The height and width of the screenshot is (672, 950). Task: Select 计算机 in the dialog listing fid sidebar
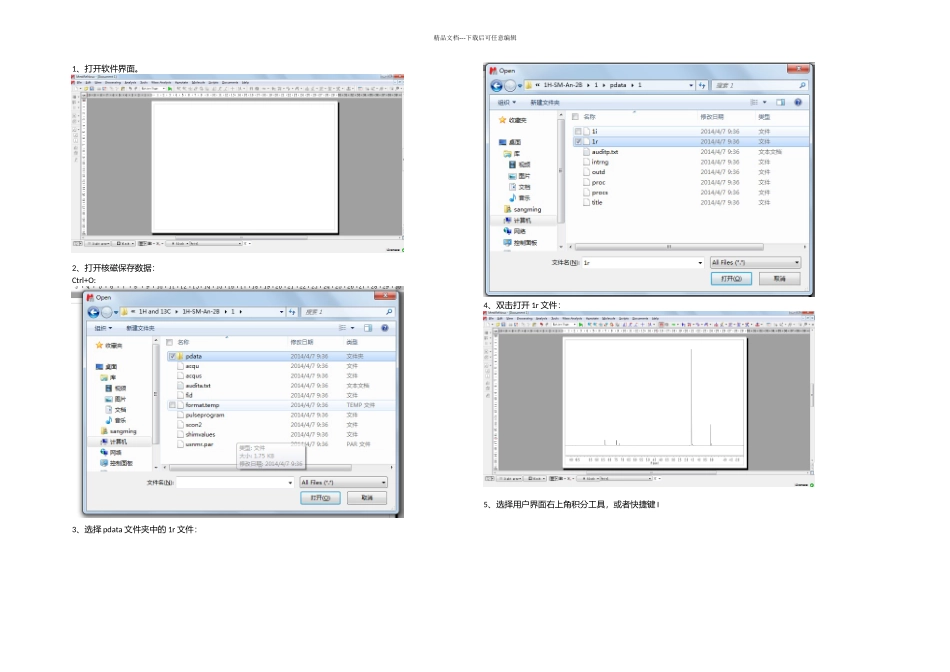[113, 442]
